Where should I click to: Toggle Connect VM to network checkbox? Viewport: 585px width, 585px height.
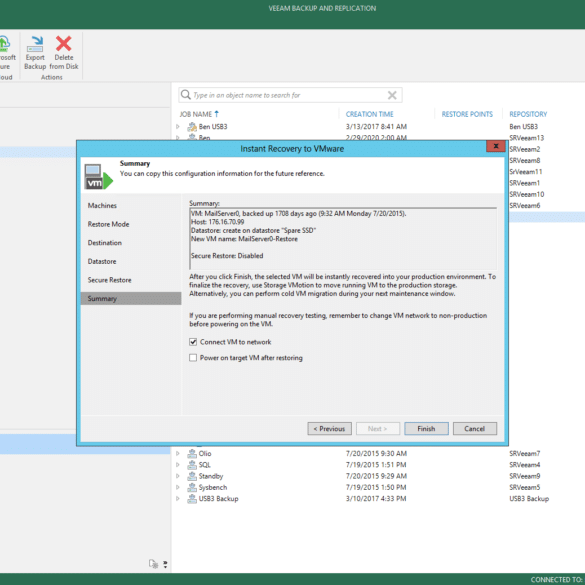(193, 342)
